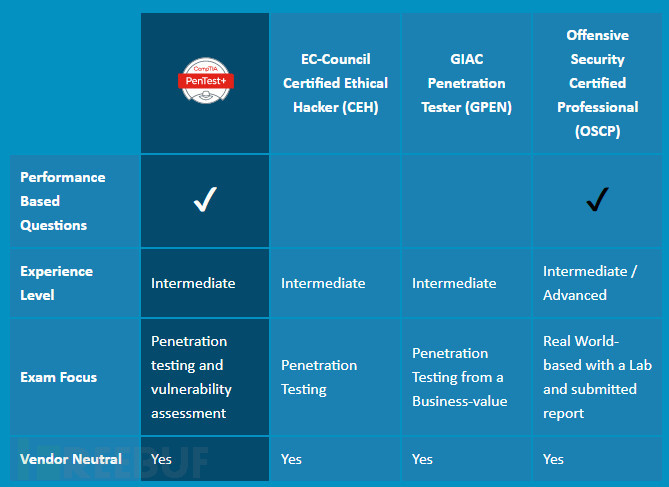Select Yes in the OSCP Vendor Neutral cell
This screenshot has width=669, height=487.
pyautogui.click(x=553, y=459)
